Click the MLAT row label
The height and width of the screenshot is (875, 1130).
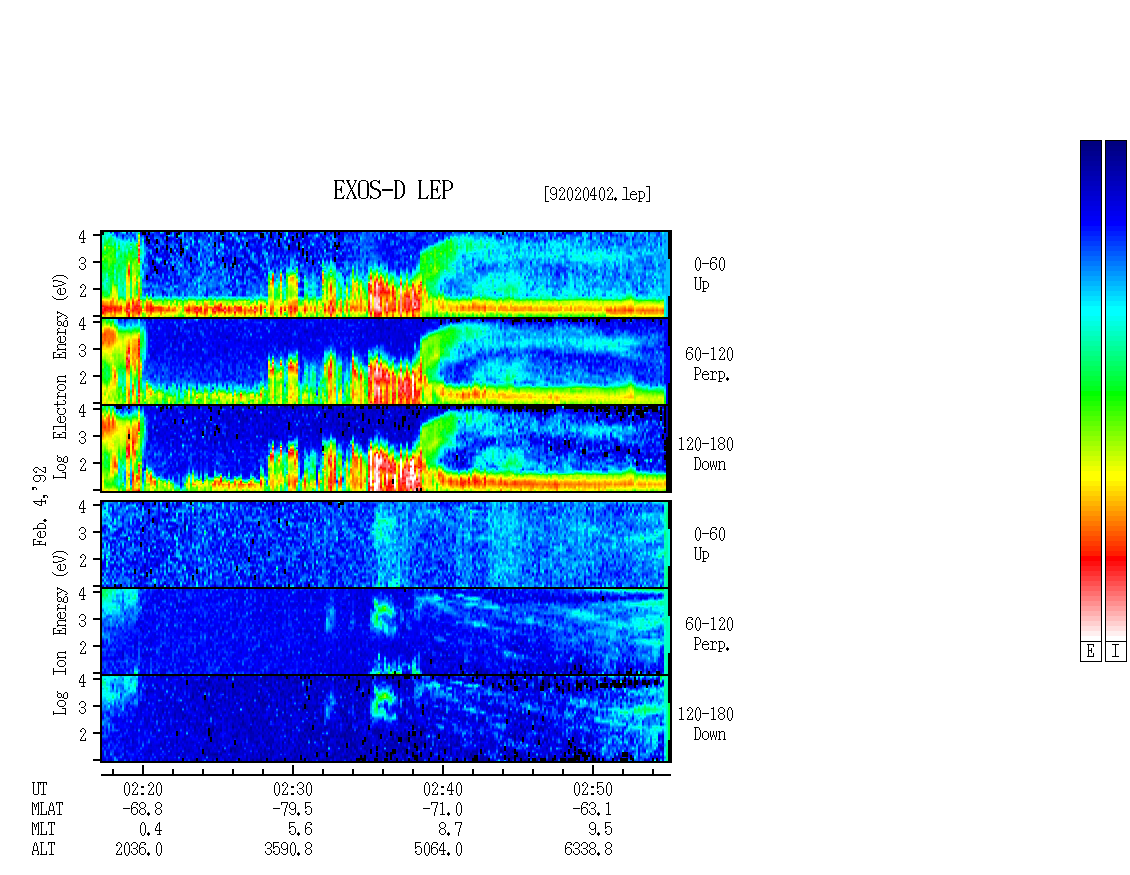(48, 809)
